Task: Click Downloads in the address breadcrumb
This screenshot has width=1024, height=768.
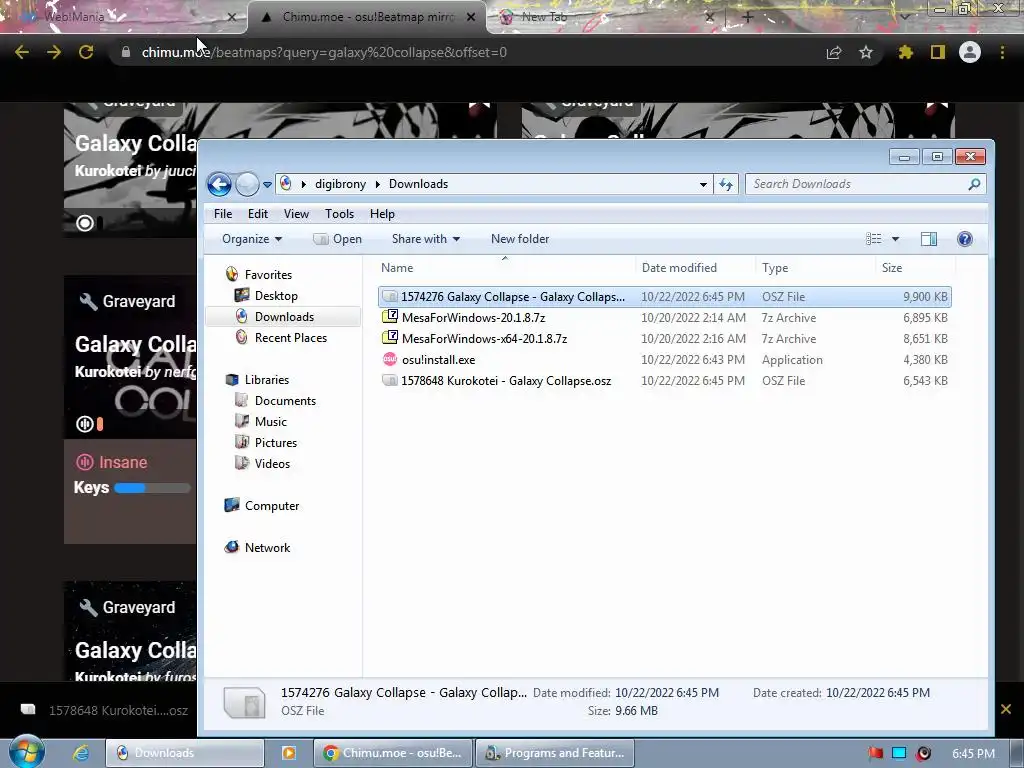Action: click(419, 184)
